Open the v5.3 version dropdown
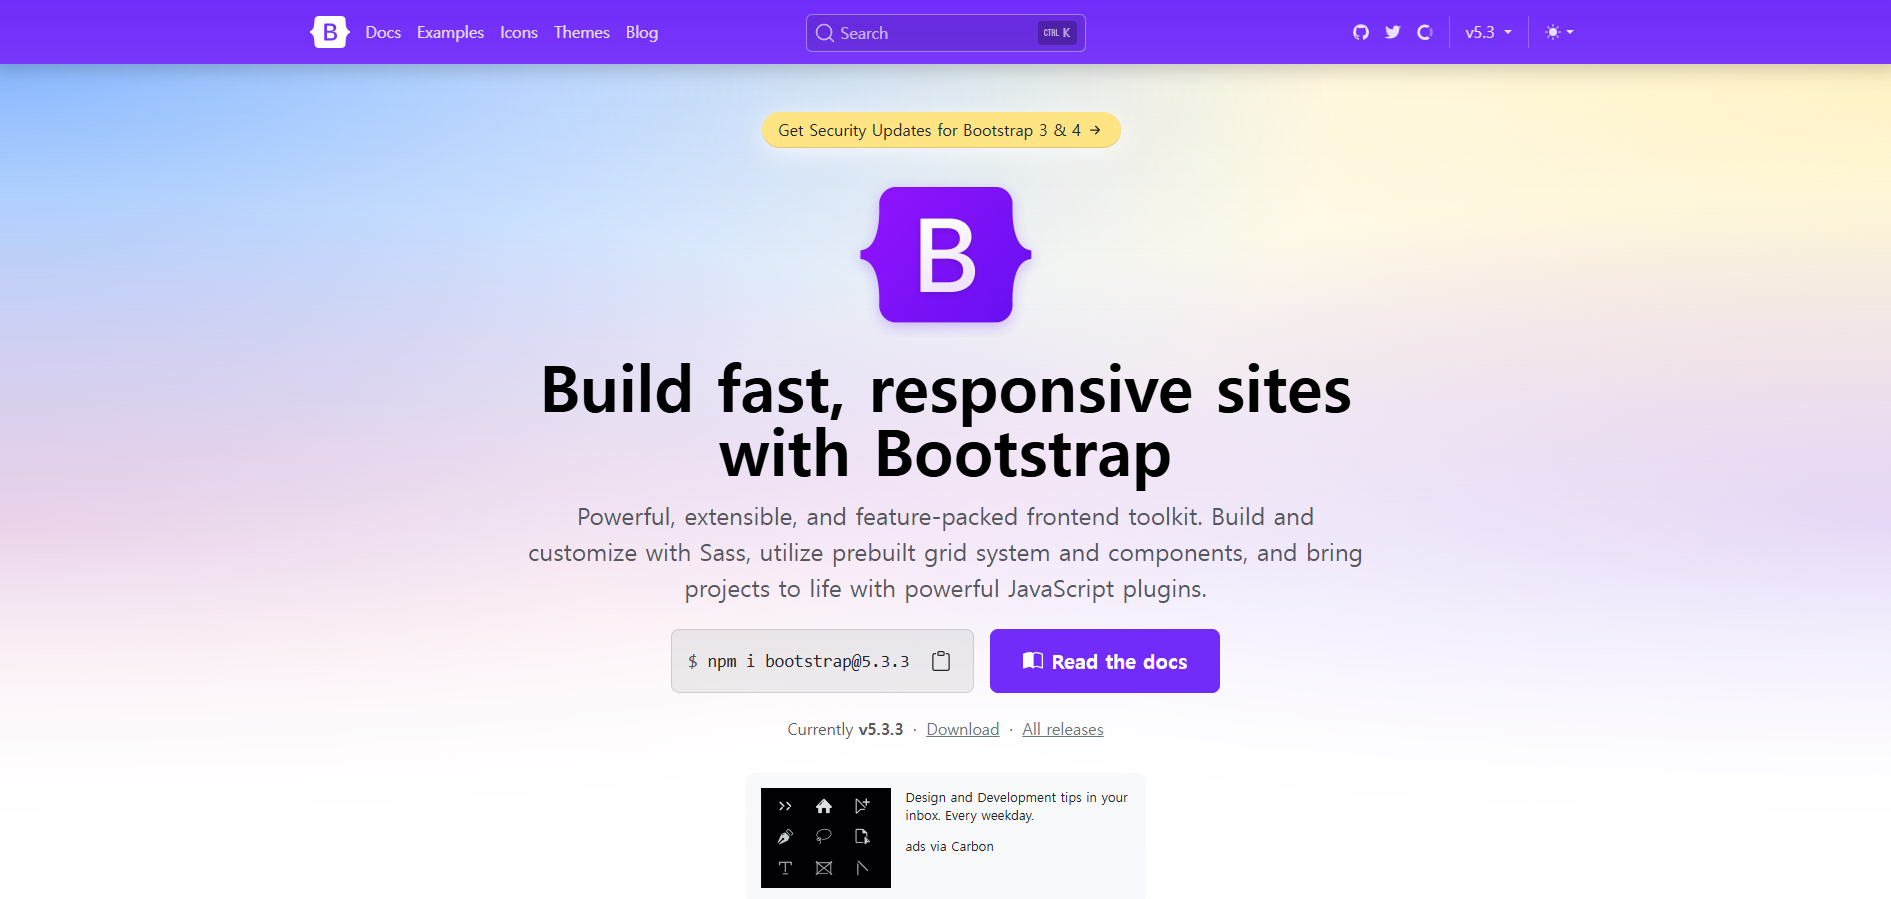1891x899 pixels. [x=1488, y=32]
